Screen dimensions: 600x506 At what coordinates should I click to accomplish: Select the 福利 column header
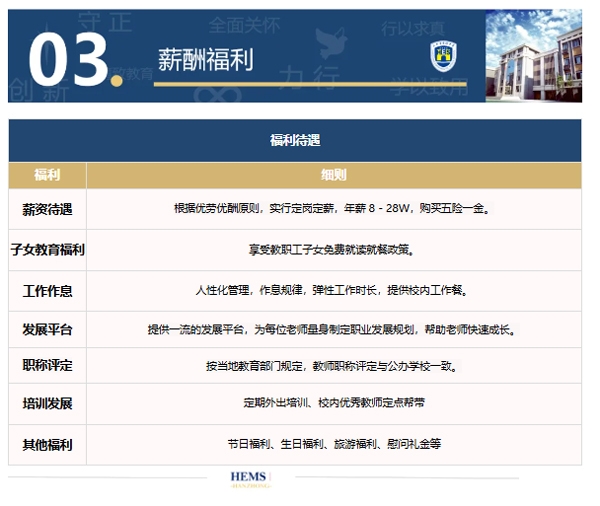point(47,175)
